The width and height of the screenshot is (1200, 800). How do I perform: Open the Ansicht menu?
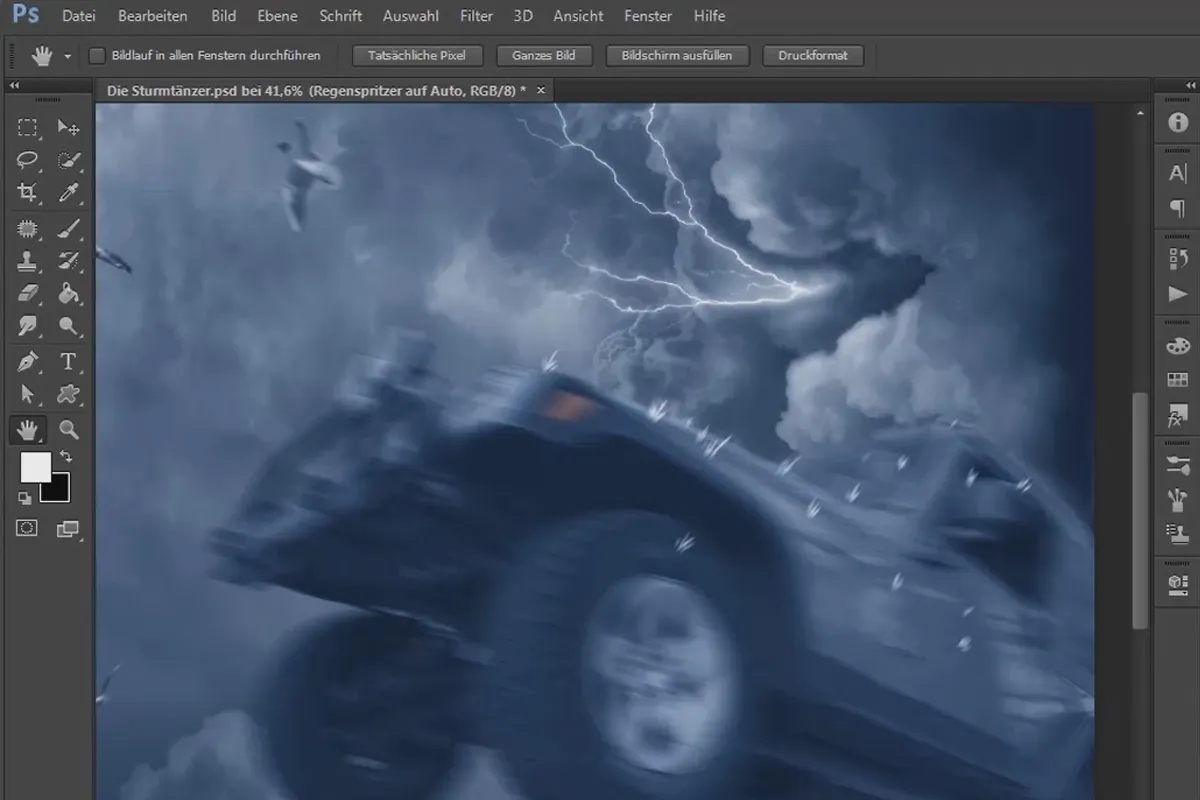click(x=578, y=16)
